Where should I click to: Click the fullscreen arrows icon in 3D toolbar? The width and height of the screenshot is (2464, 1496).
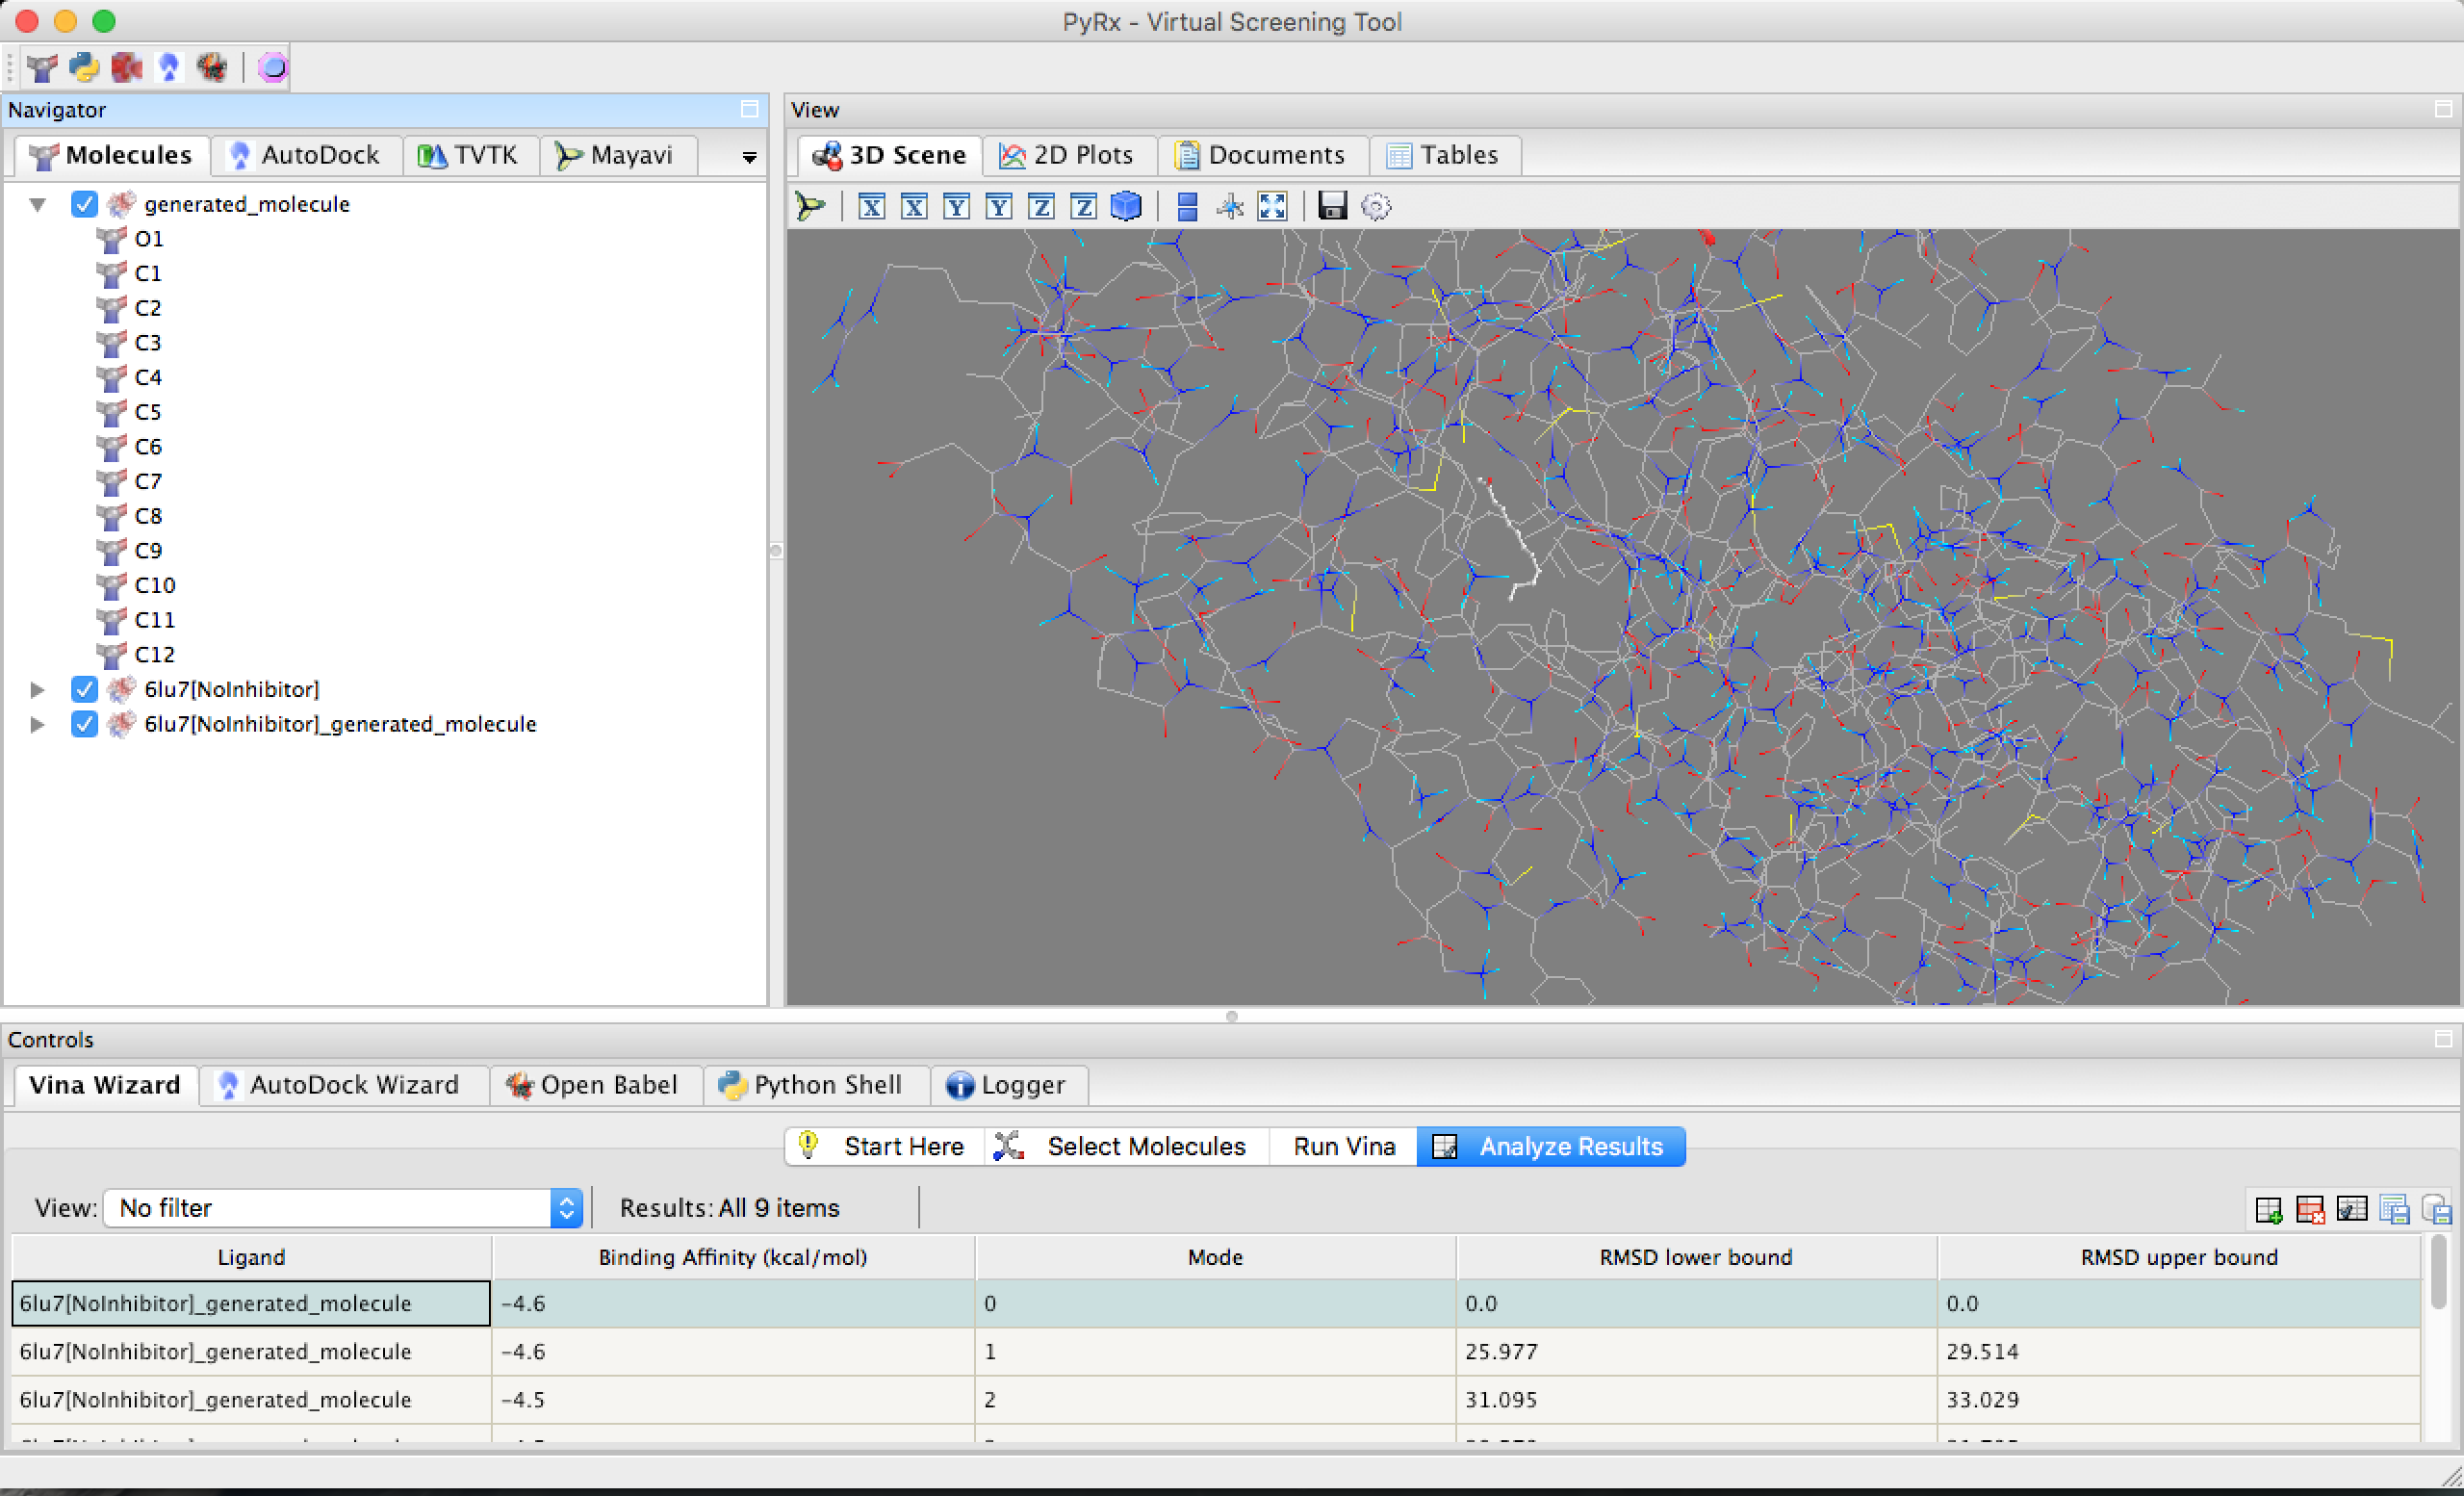click(1272, 207)
